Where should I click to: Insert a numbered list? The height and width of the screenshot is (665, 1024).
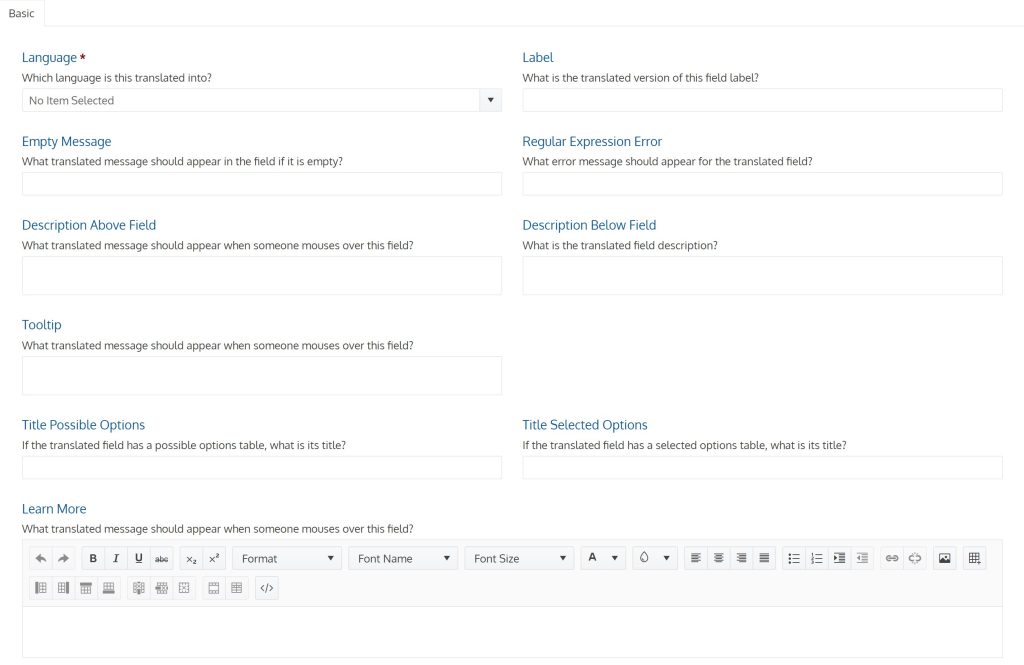pyautogui.click(x=816, y=559)
